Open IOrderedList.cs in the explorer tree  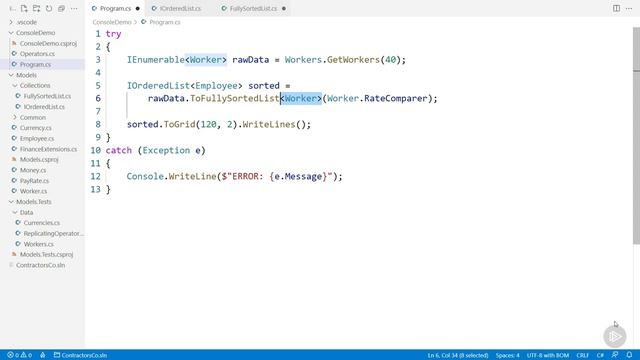pos(44,107)
